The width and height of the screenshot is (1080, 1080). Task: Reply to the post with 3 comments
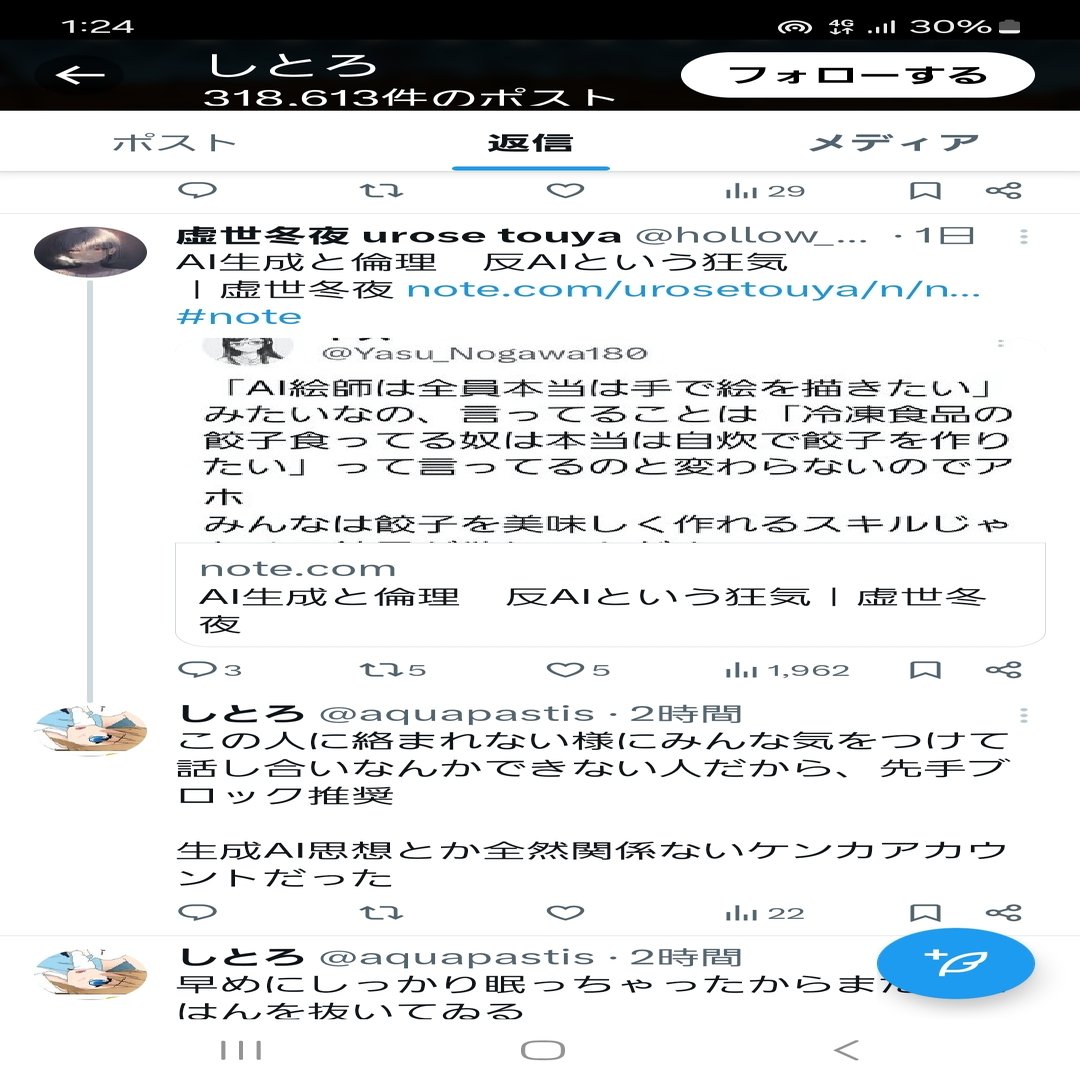198,669
